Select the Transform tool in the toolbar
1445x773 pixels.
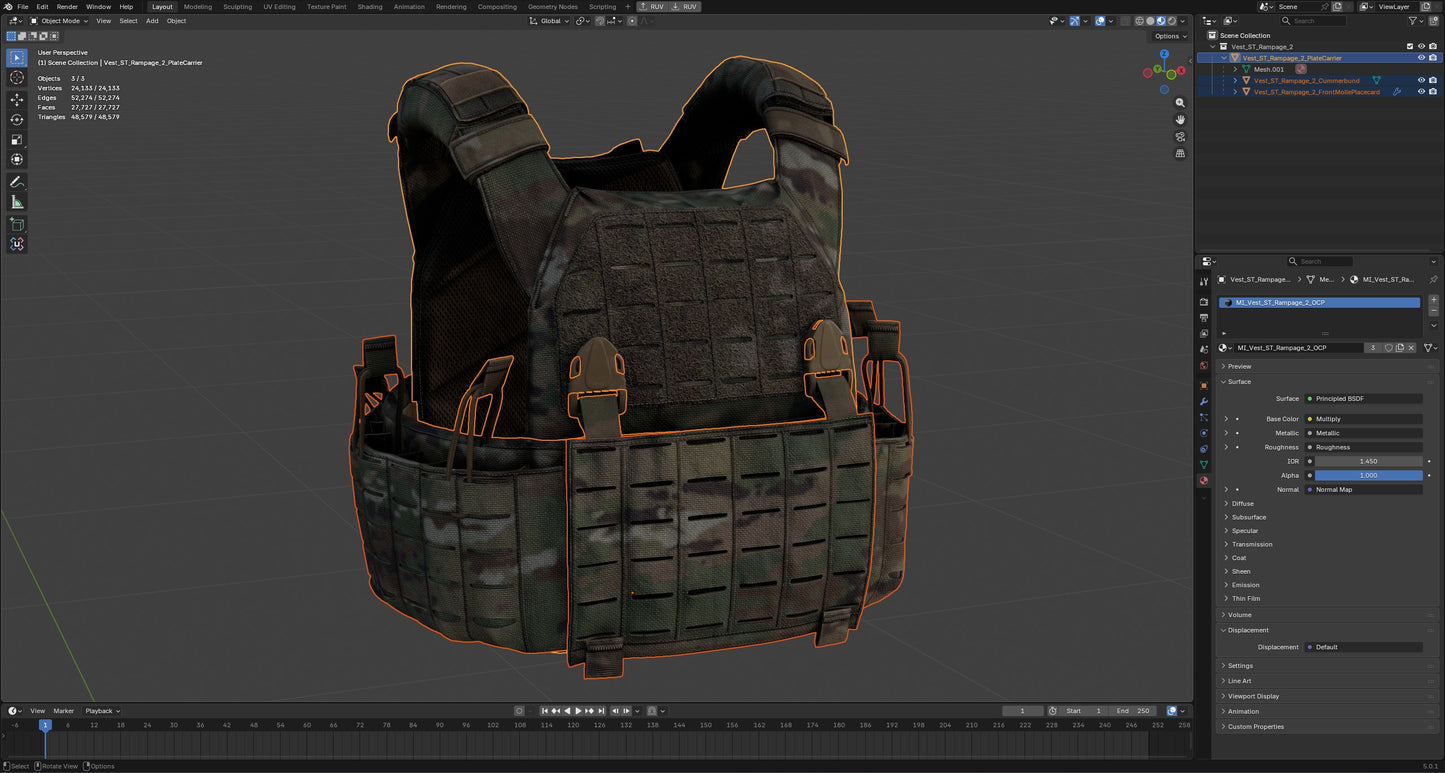click(x=17, y=160)
